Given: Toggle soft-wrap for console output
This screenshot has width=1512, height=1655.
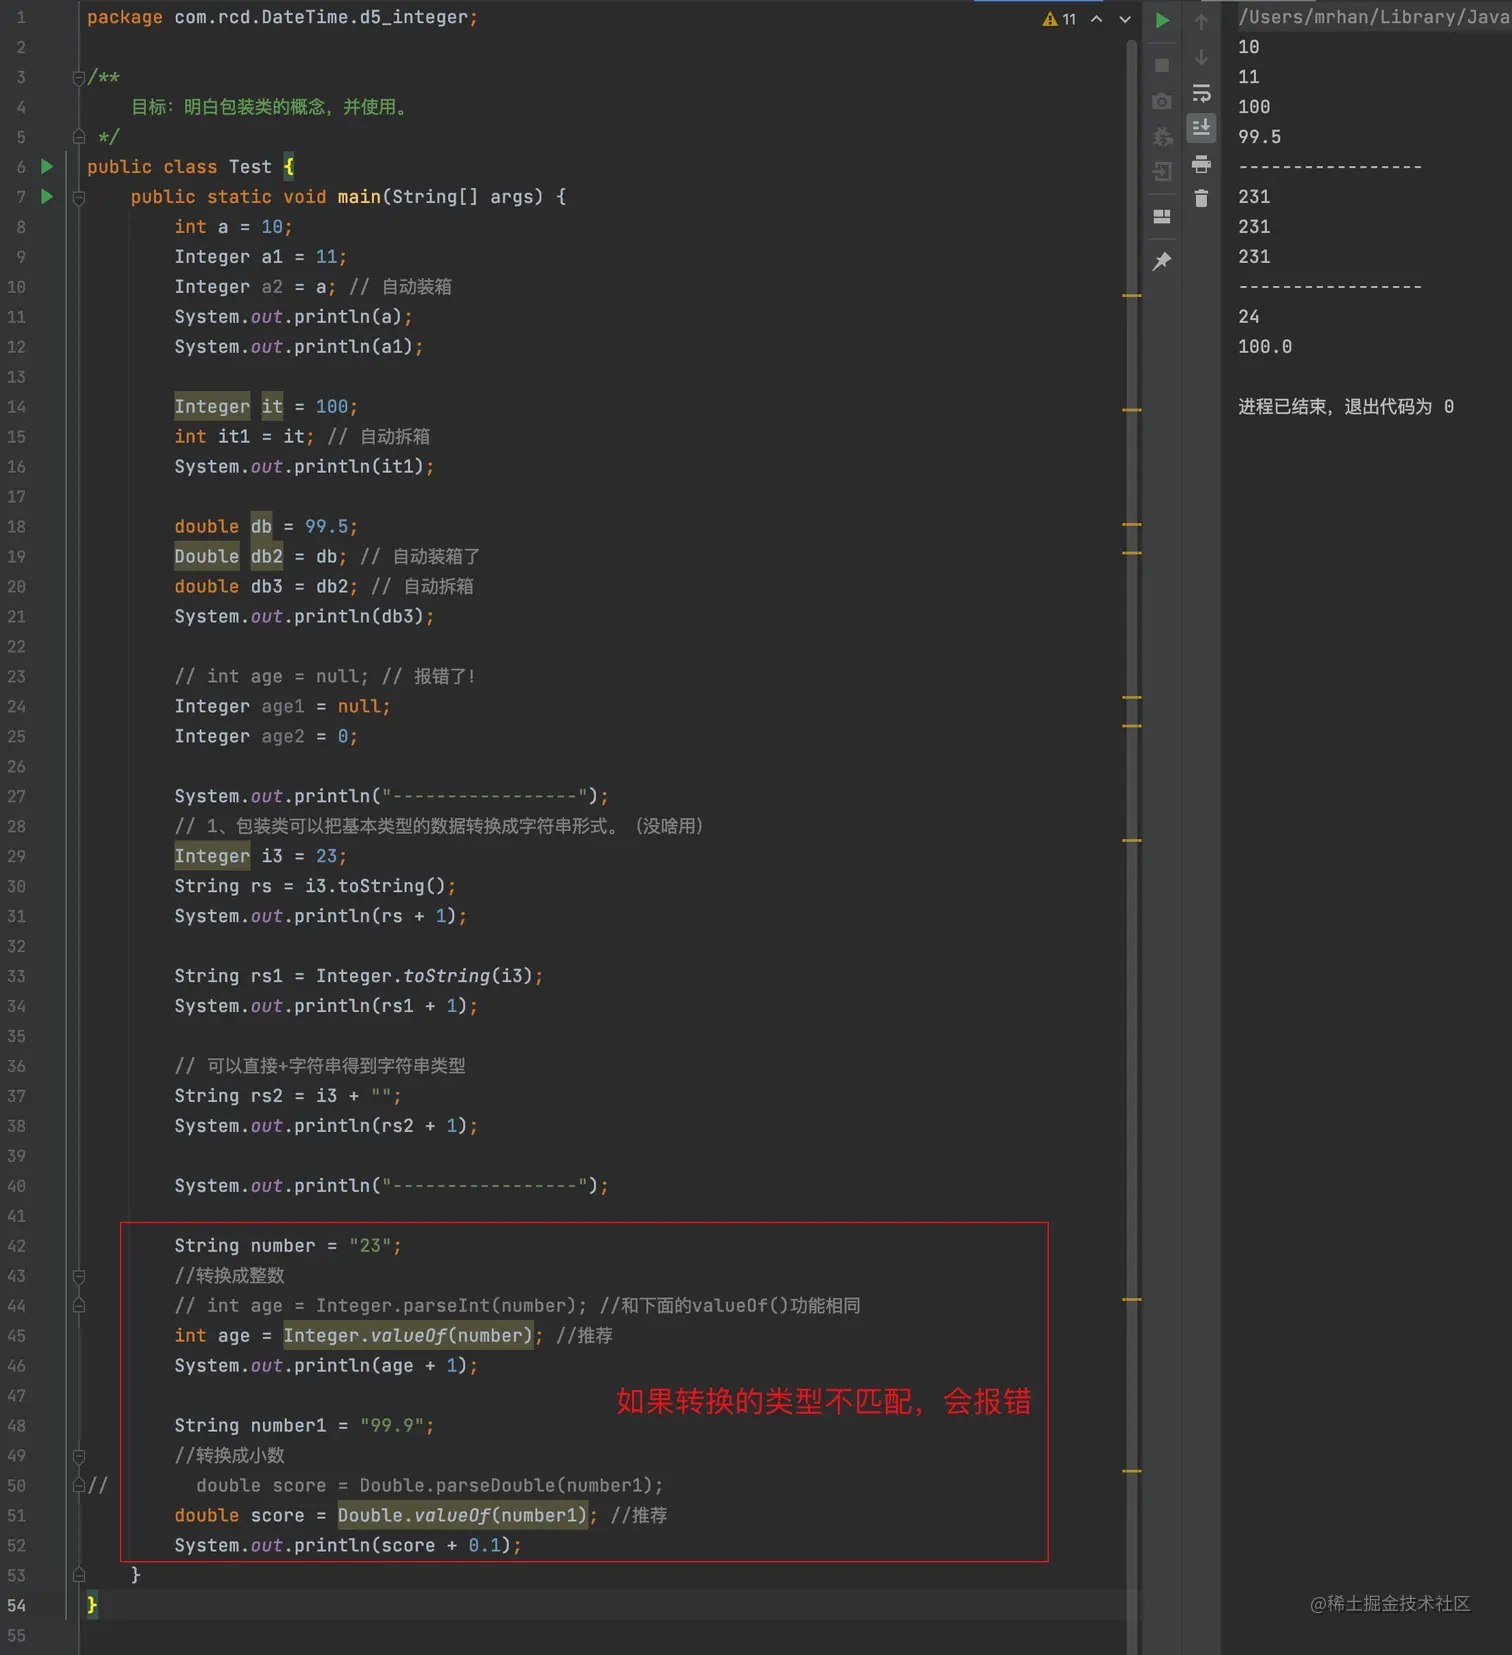Looking at the screenshot, I should point(1202,93).
